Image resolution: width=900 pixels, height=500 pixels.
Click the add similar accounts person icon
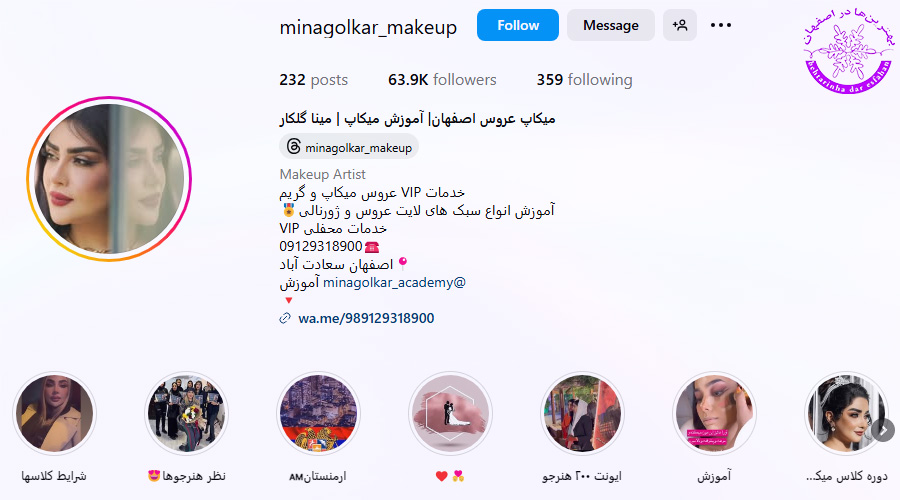tap(680, 25)
